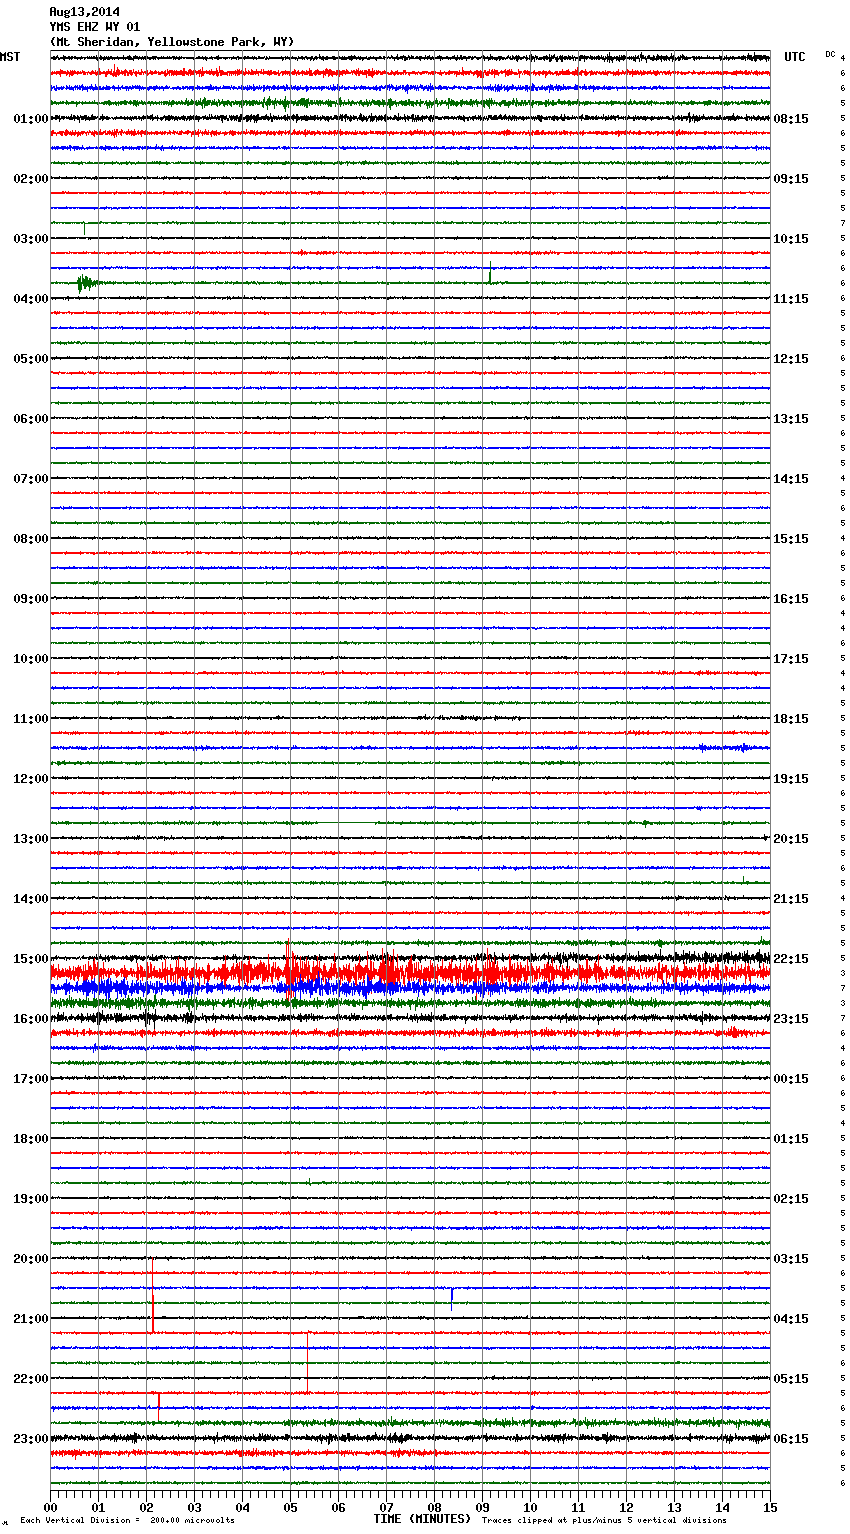Viewport: 850px width, 1534px height.
Task: Click the TIME (MINUTES) axis title
Action: pos(422,1519)
